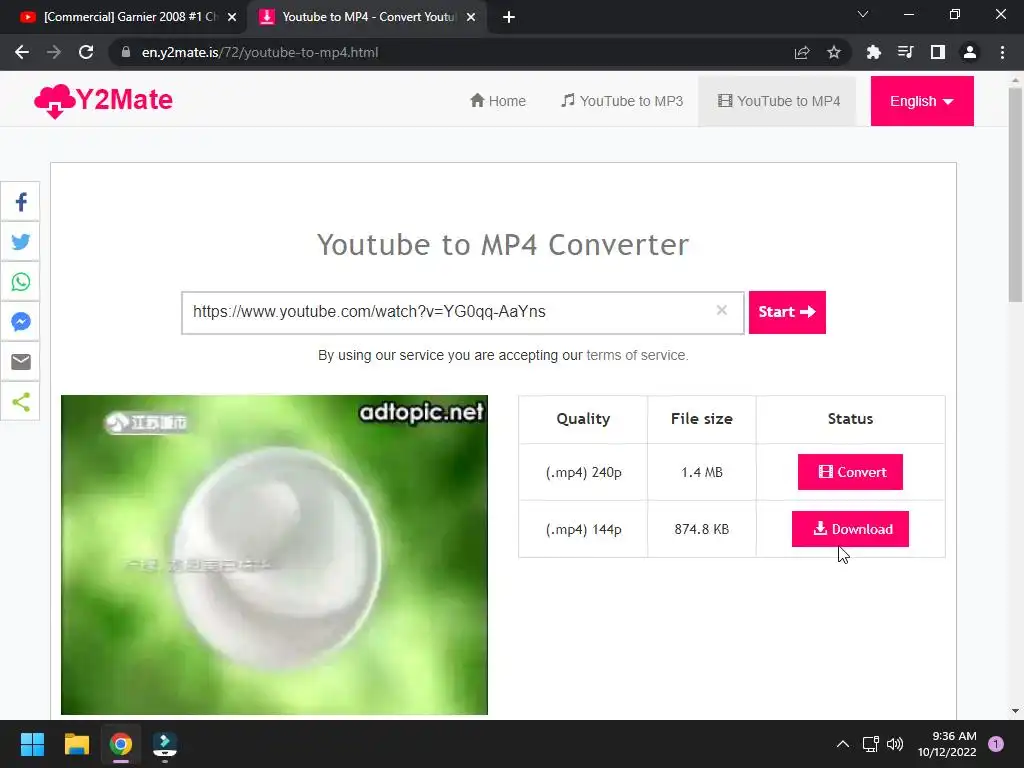Open the Chrome profile avatar
This screenshot has width=1024, height=768.
[970, 52]
